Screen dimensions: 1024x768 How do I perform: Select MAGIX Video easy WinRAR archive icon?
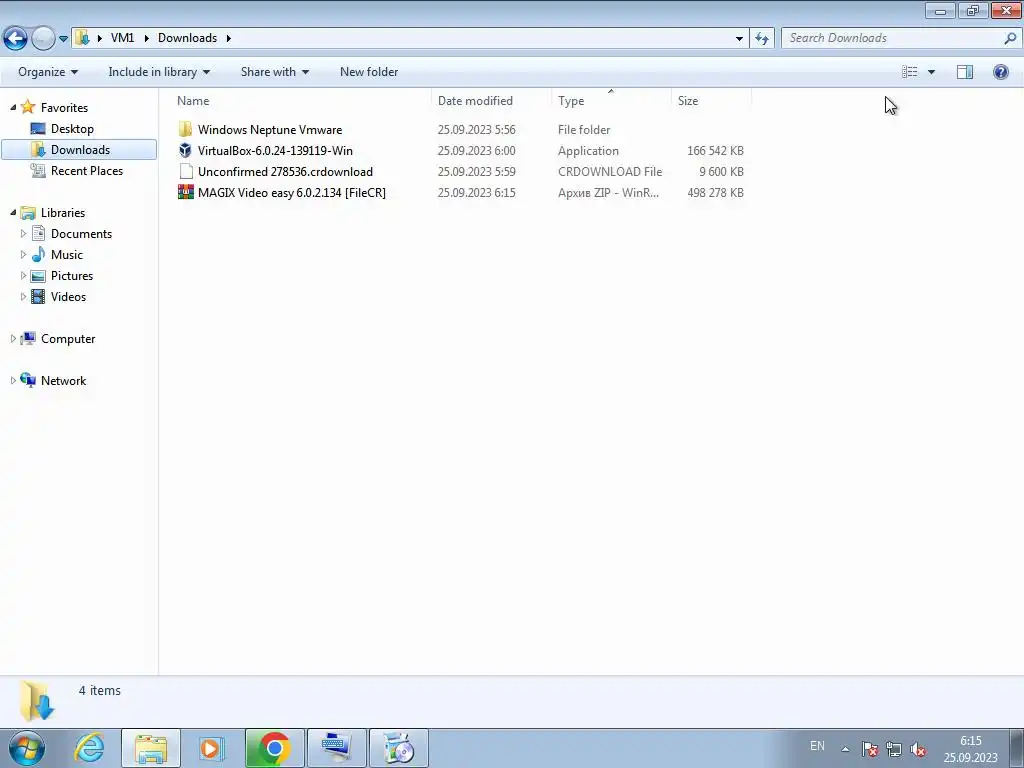185,192
